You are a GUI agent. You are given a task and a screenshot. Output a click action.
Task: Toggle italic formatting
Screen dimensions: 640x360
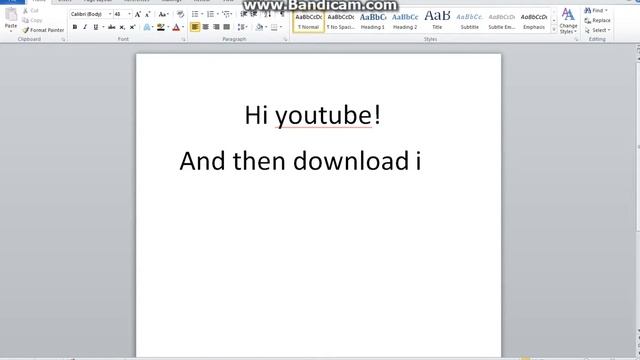click(85, 27)
